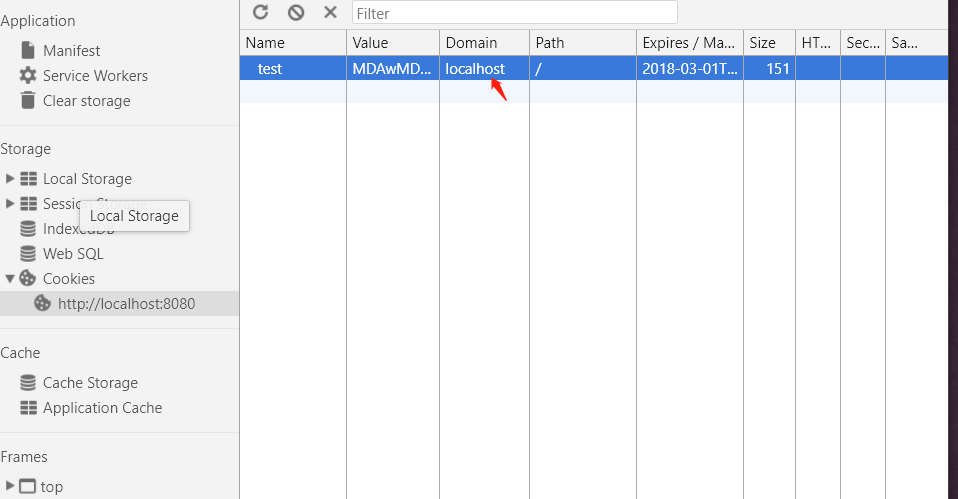Click the delete selected cookie X icon
This screenshot has width=958, height=499.
coord(330,12)
